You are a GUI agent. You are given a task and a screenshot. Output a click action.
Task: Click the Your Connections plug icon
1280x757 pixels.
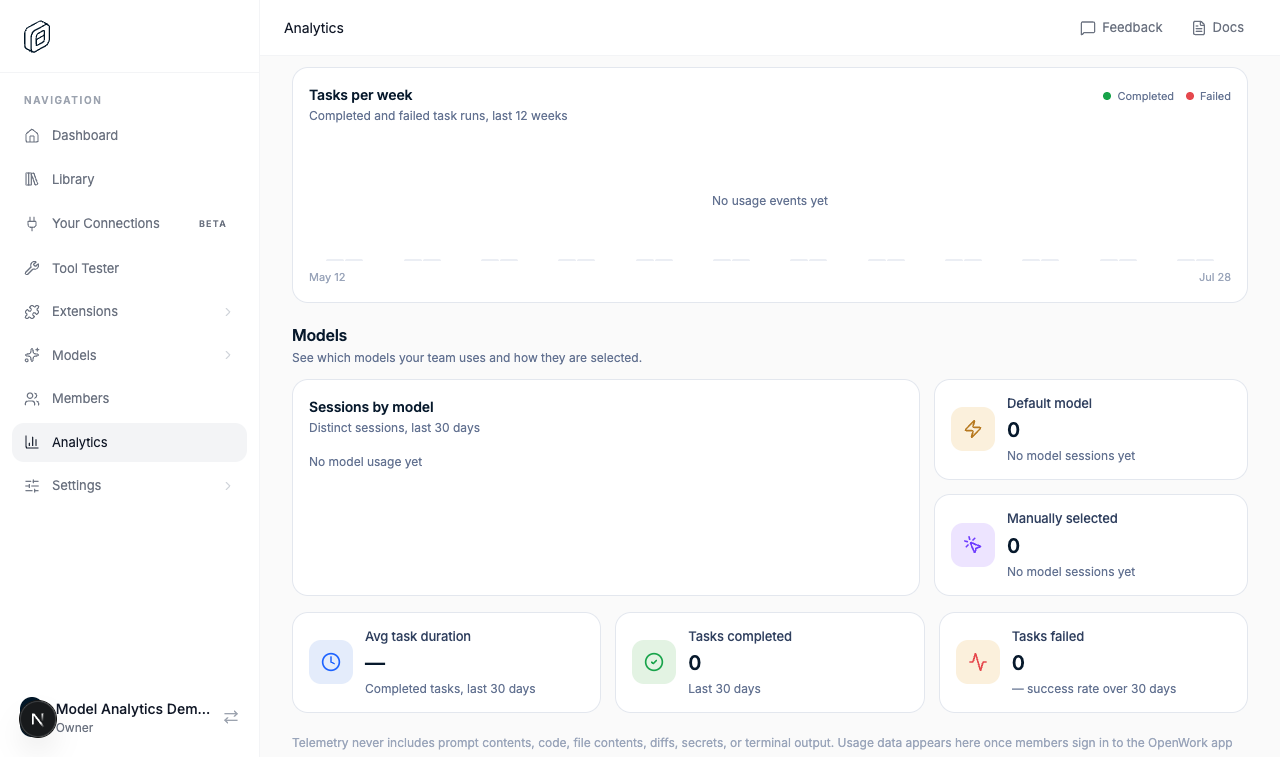(32, 224)
